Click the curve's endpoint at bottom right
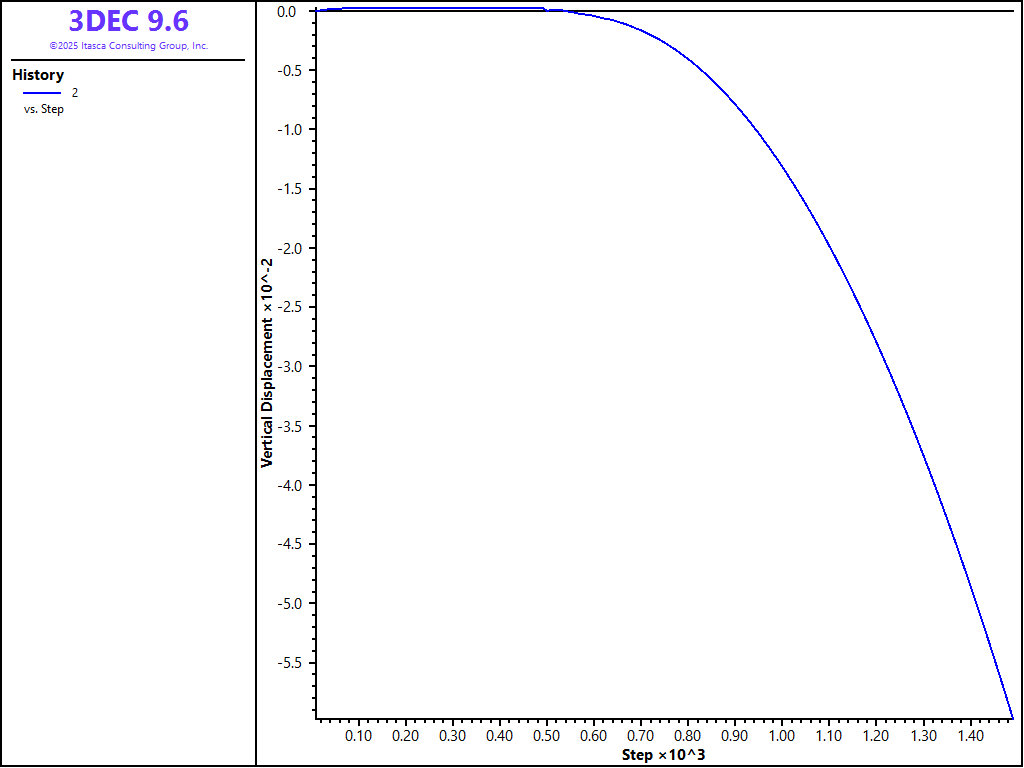 pos(1012,717)
